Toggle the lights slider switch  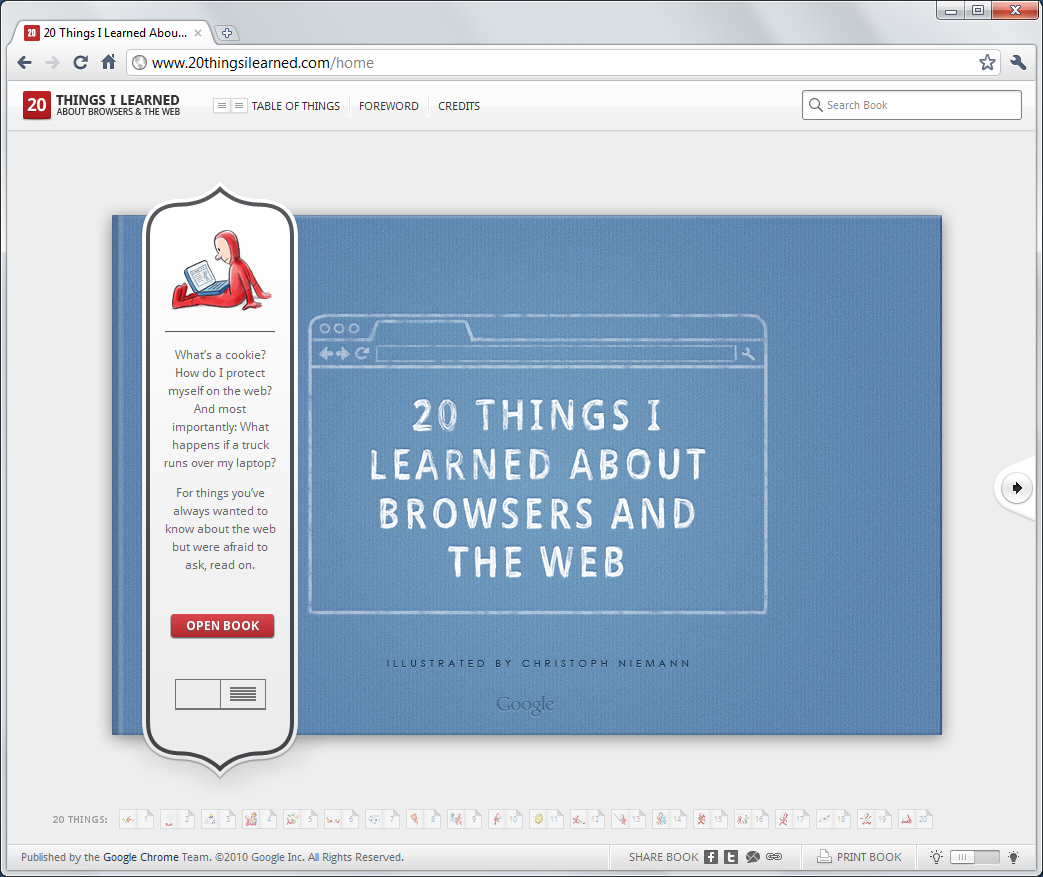pos(974,857)
